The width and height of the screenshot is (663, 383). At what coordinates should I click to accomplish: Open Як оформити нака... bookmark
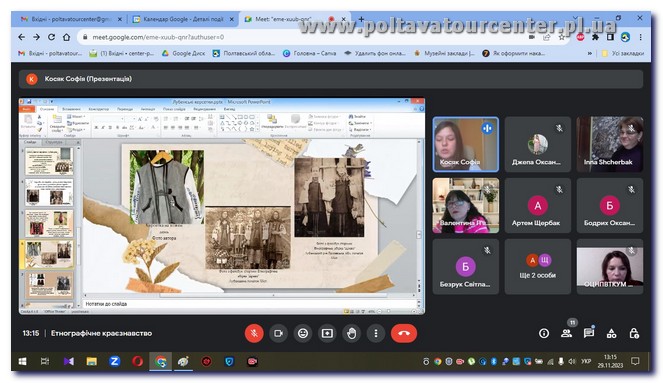513,53
